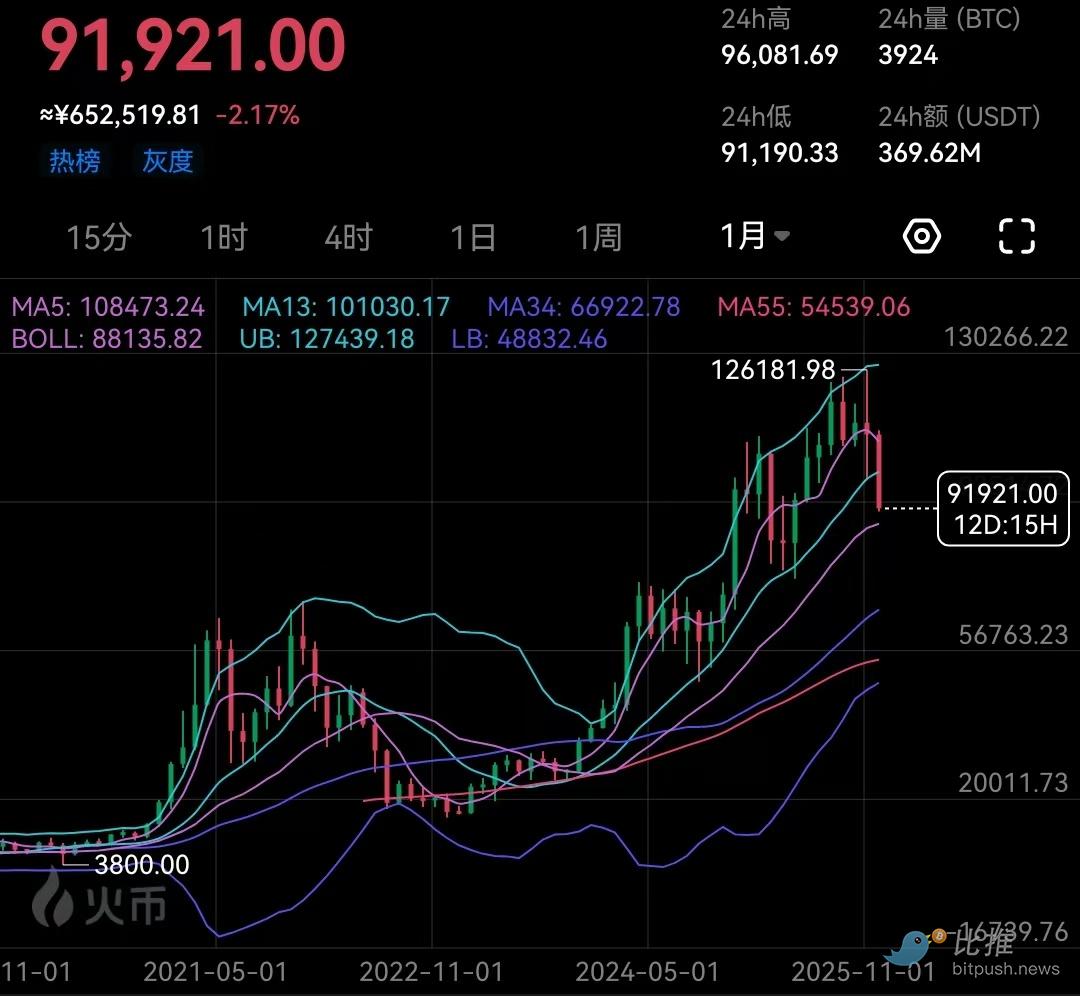This screenshot has height=996, width=1080.
Task: Click the 3800.00 low price marker
Action: pyautogui.click(x=140, y=864)
